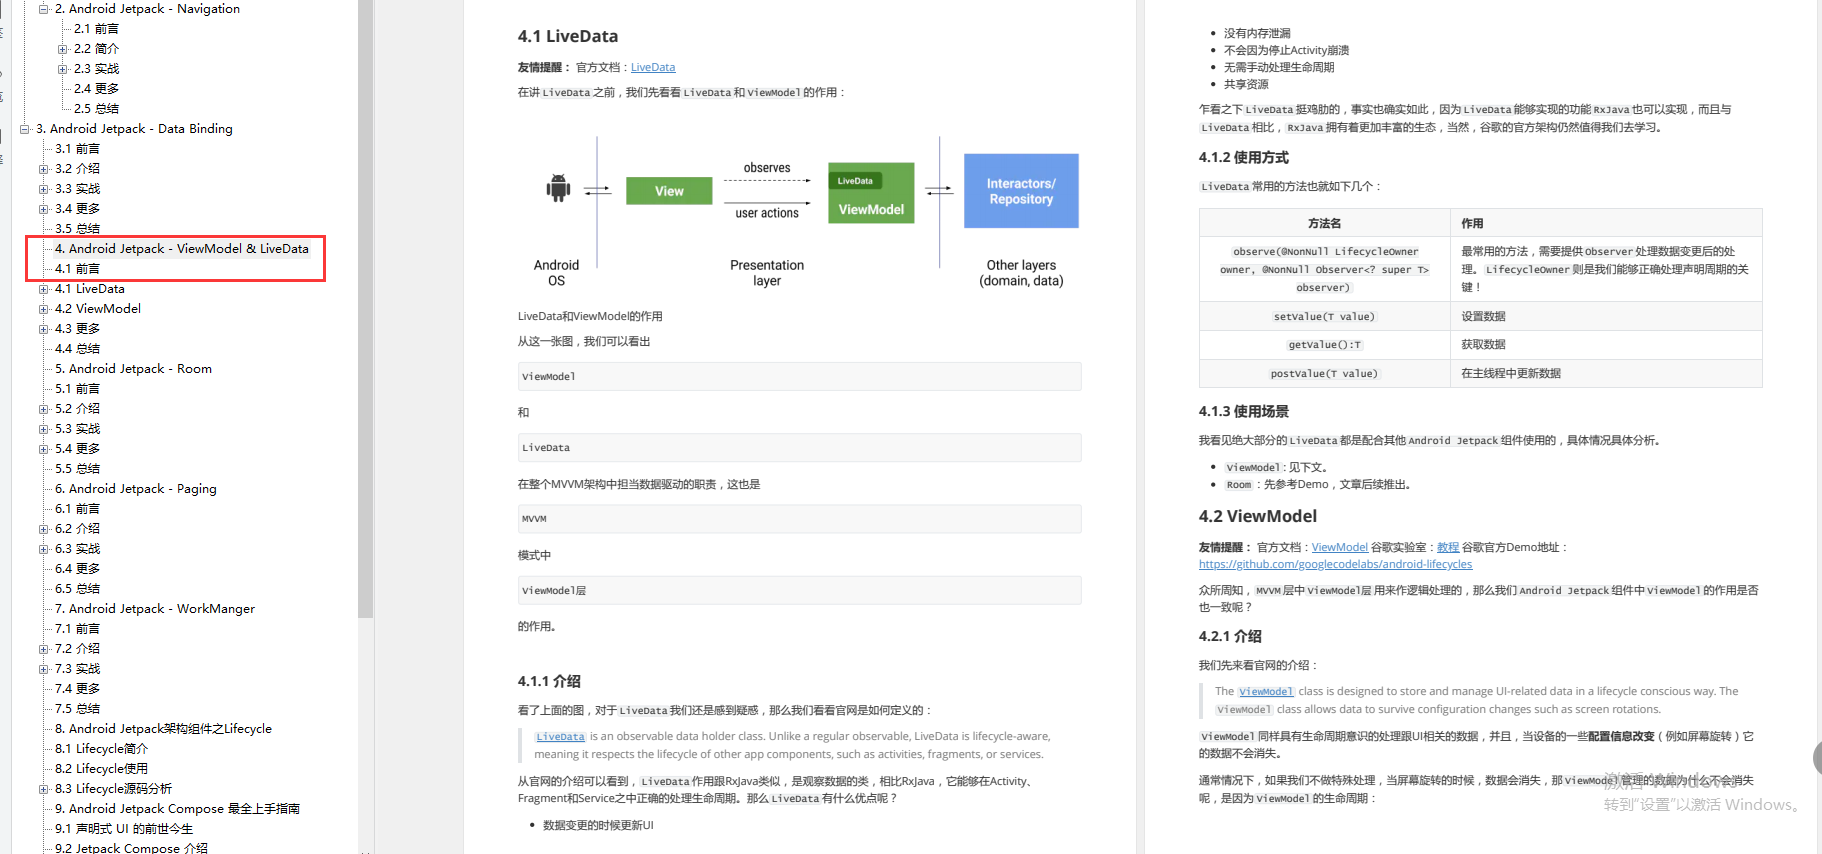Screen dimensions: 1822x854
Task: Select bookmark '6.1 前言'
Action: pos(77,509)
